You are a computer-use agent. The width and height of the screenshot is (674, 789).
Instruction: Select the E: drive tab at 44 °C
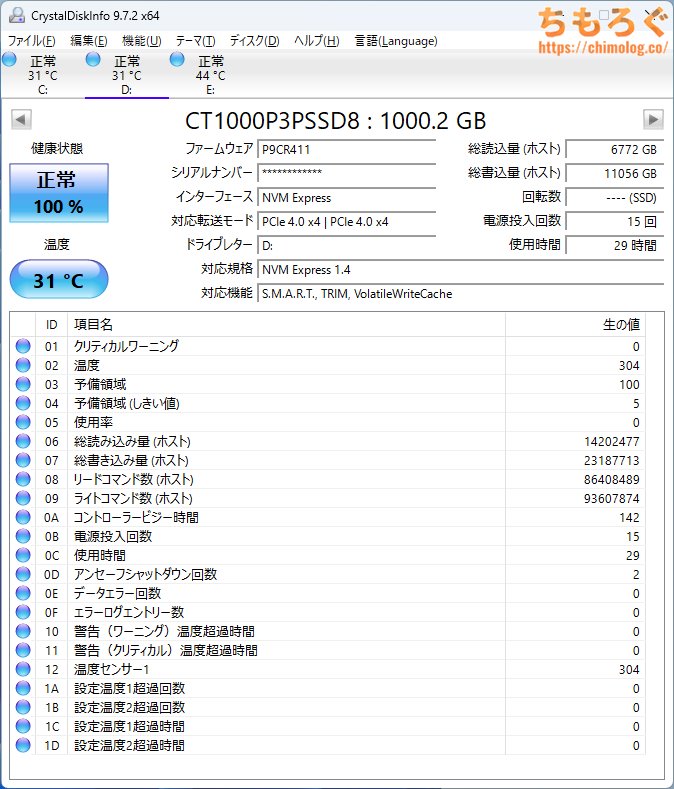tap(211, 75)
